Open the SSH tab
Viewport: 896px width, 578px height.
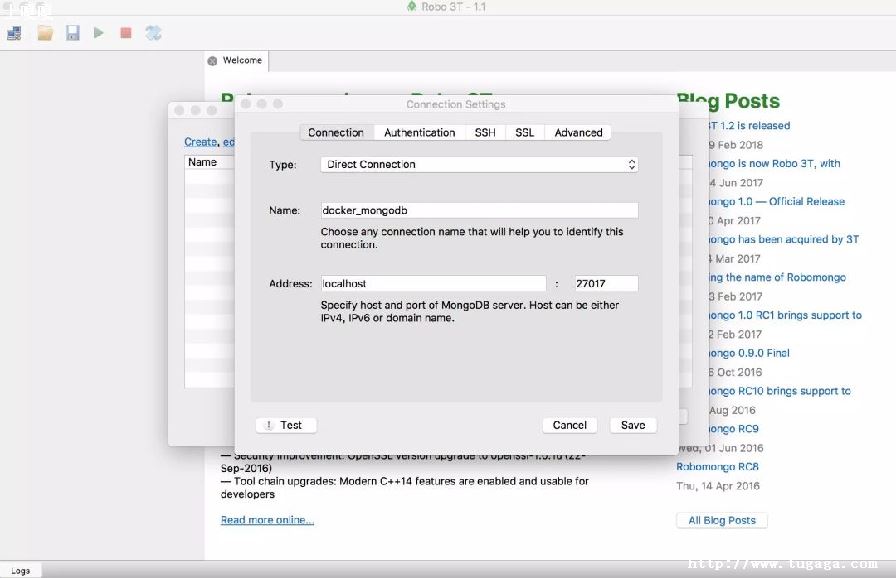485,133
